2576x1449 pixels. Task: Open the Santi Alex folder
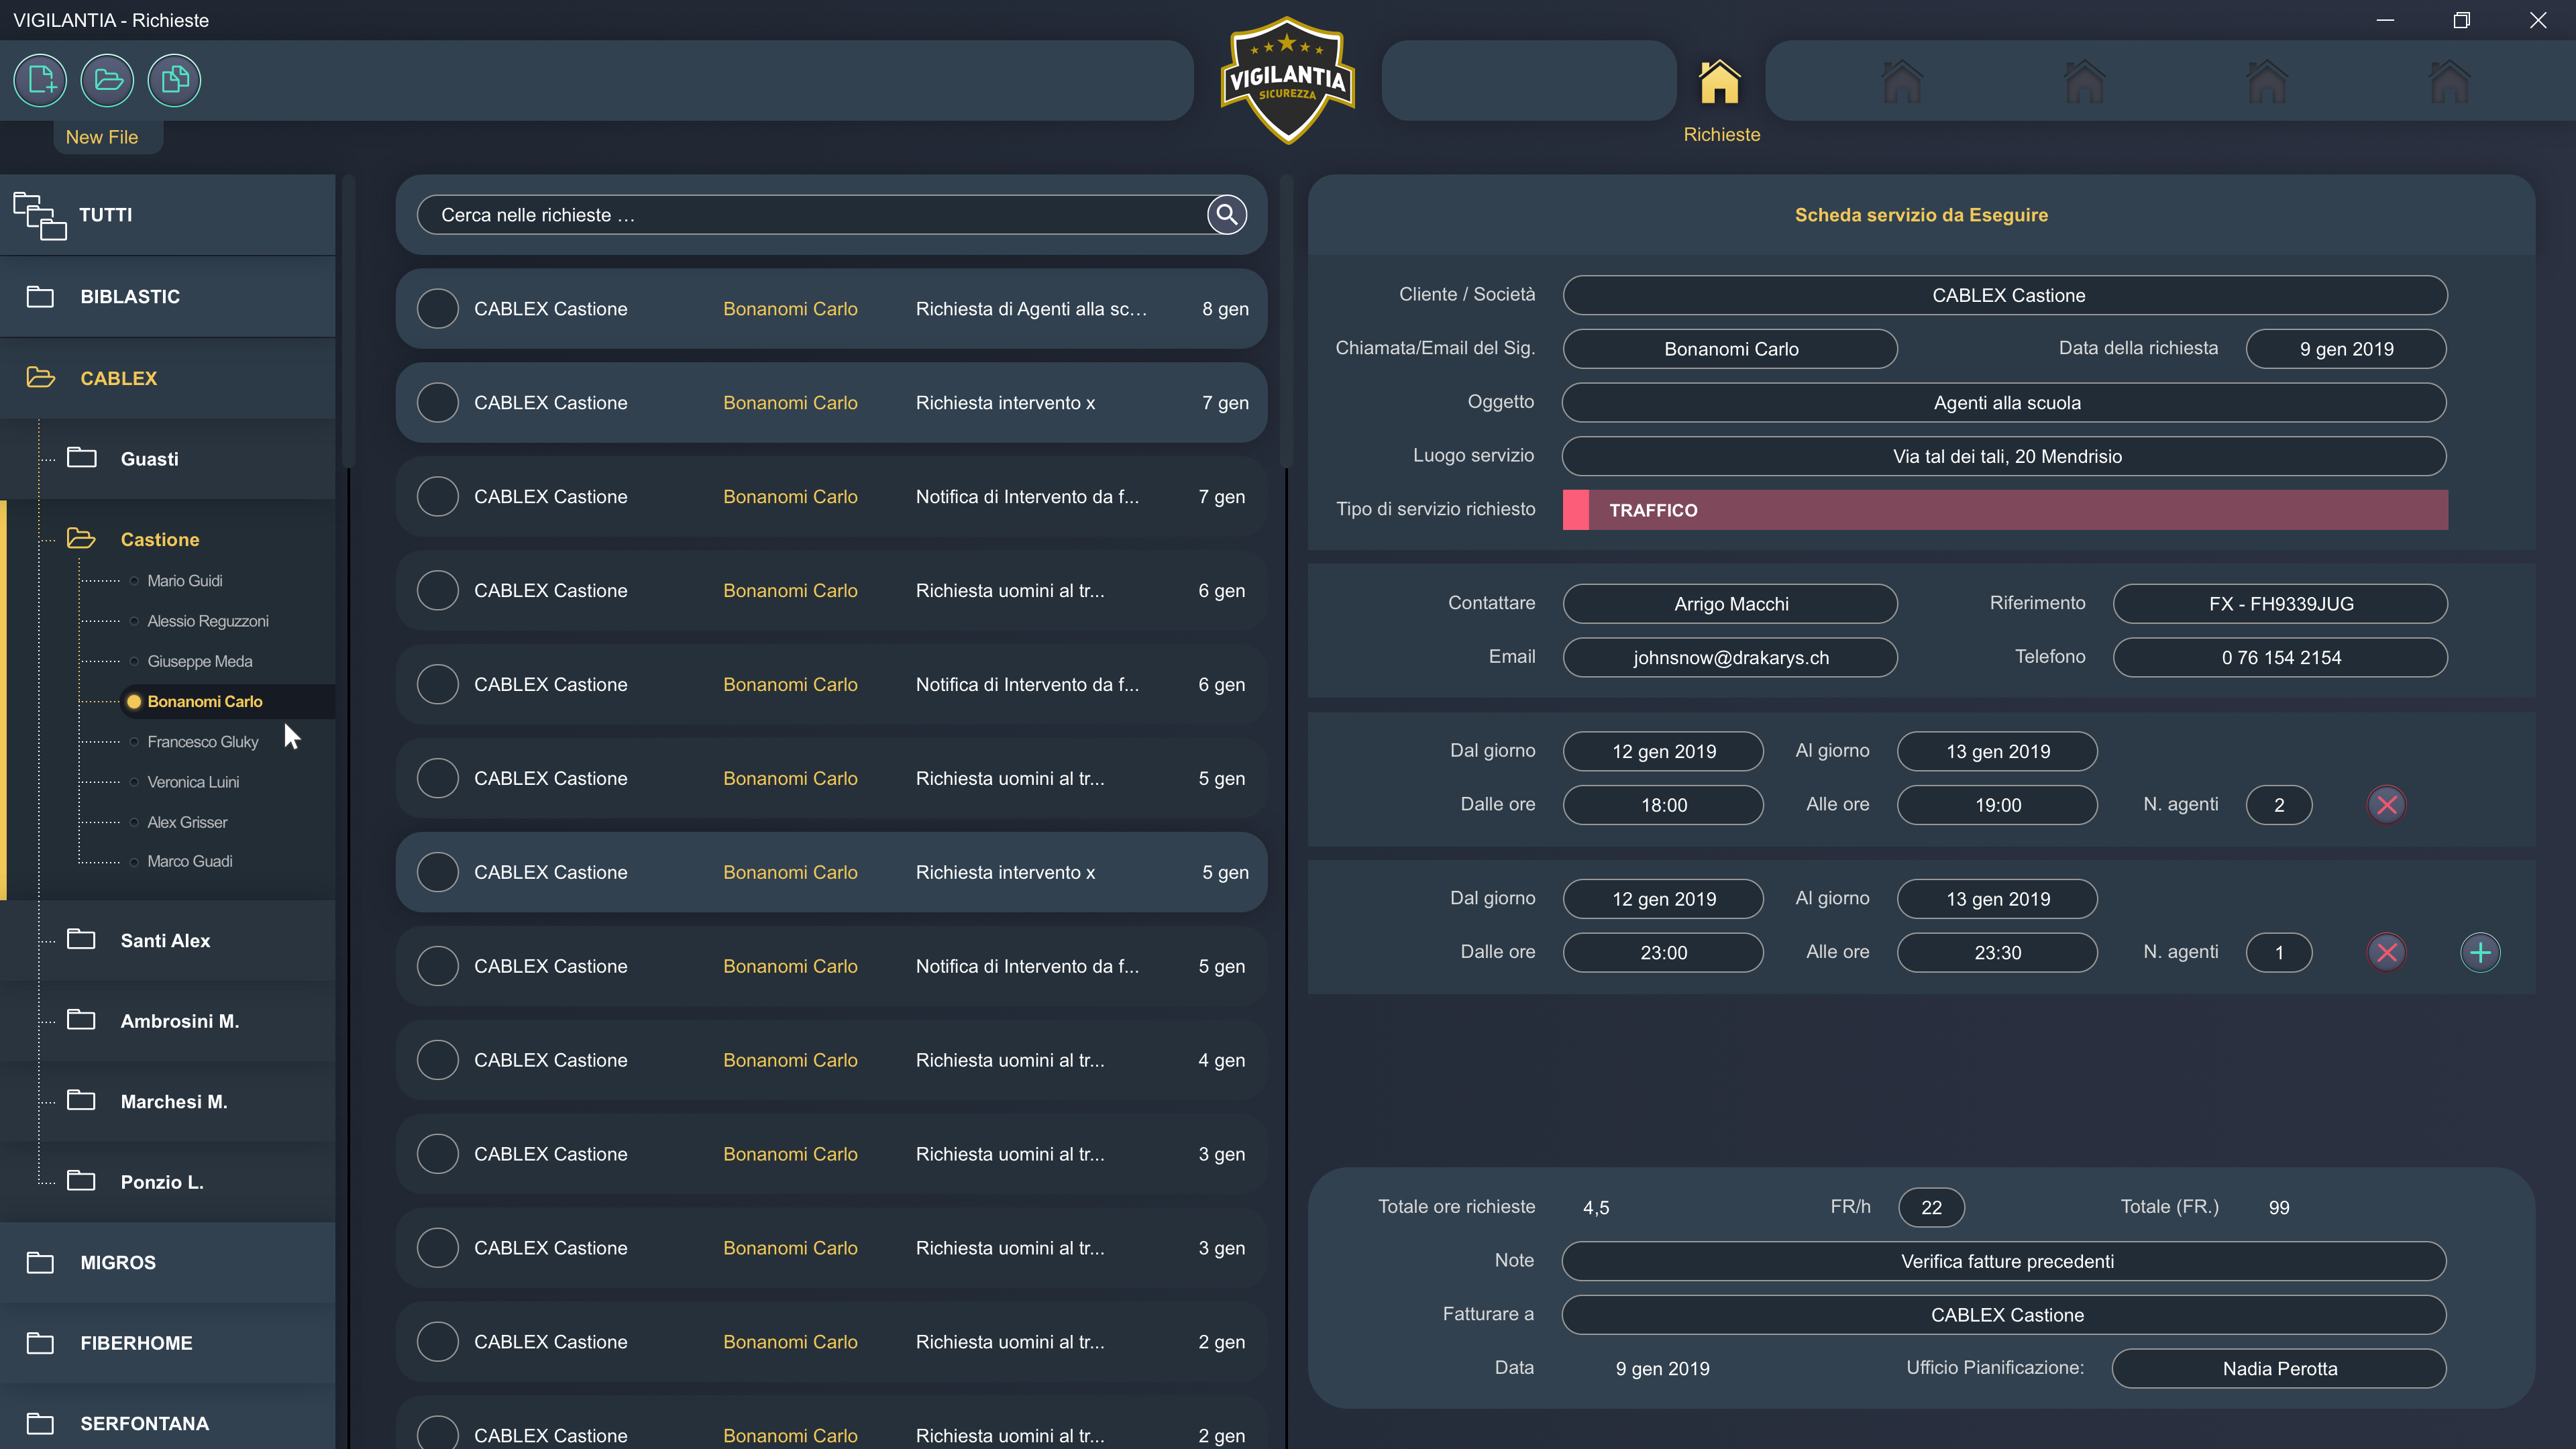tap(165, 940)
